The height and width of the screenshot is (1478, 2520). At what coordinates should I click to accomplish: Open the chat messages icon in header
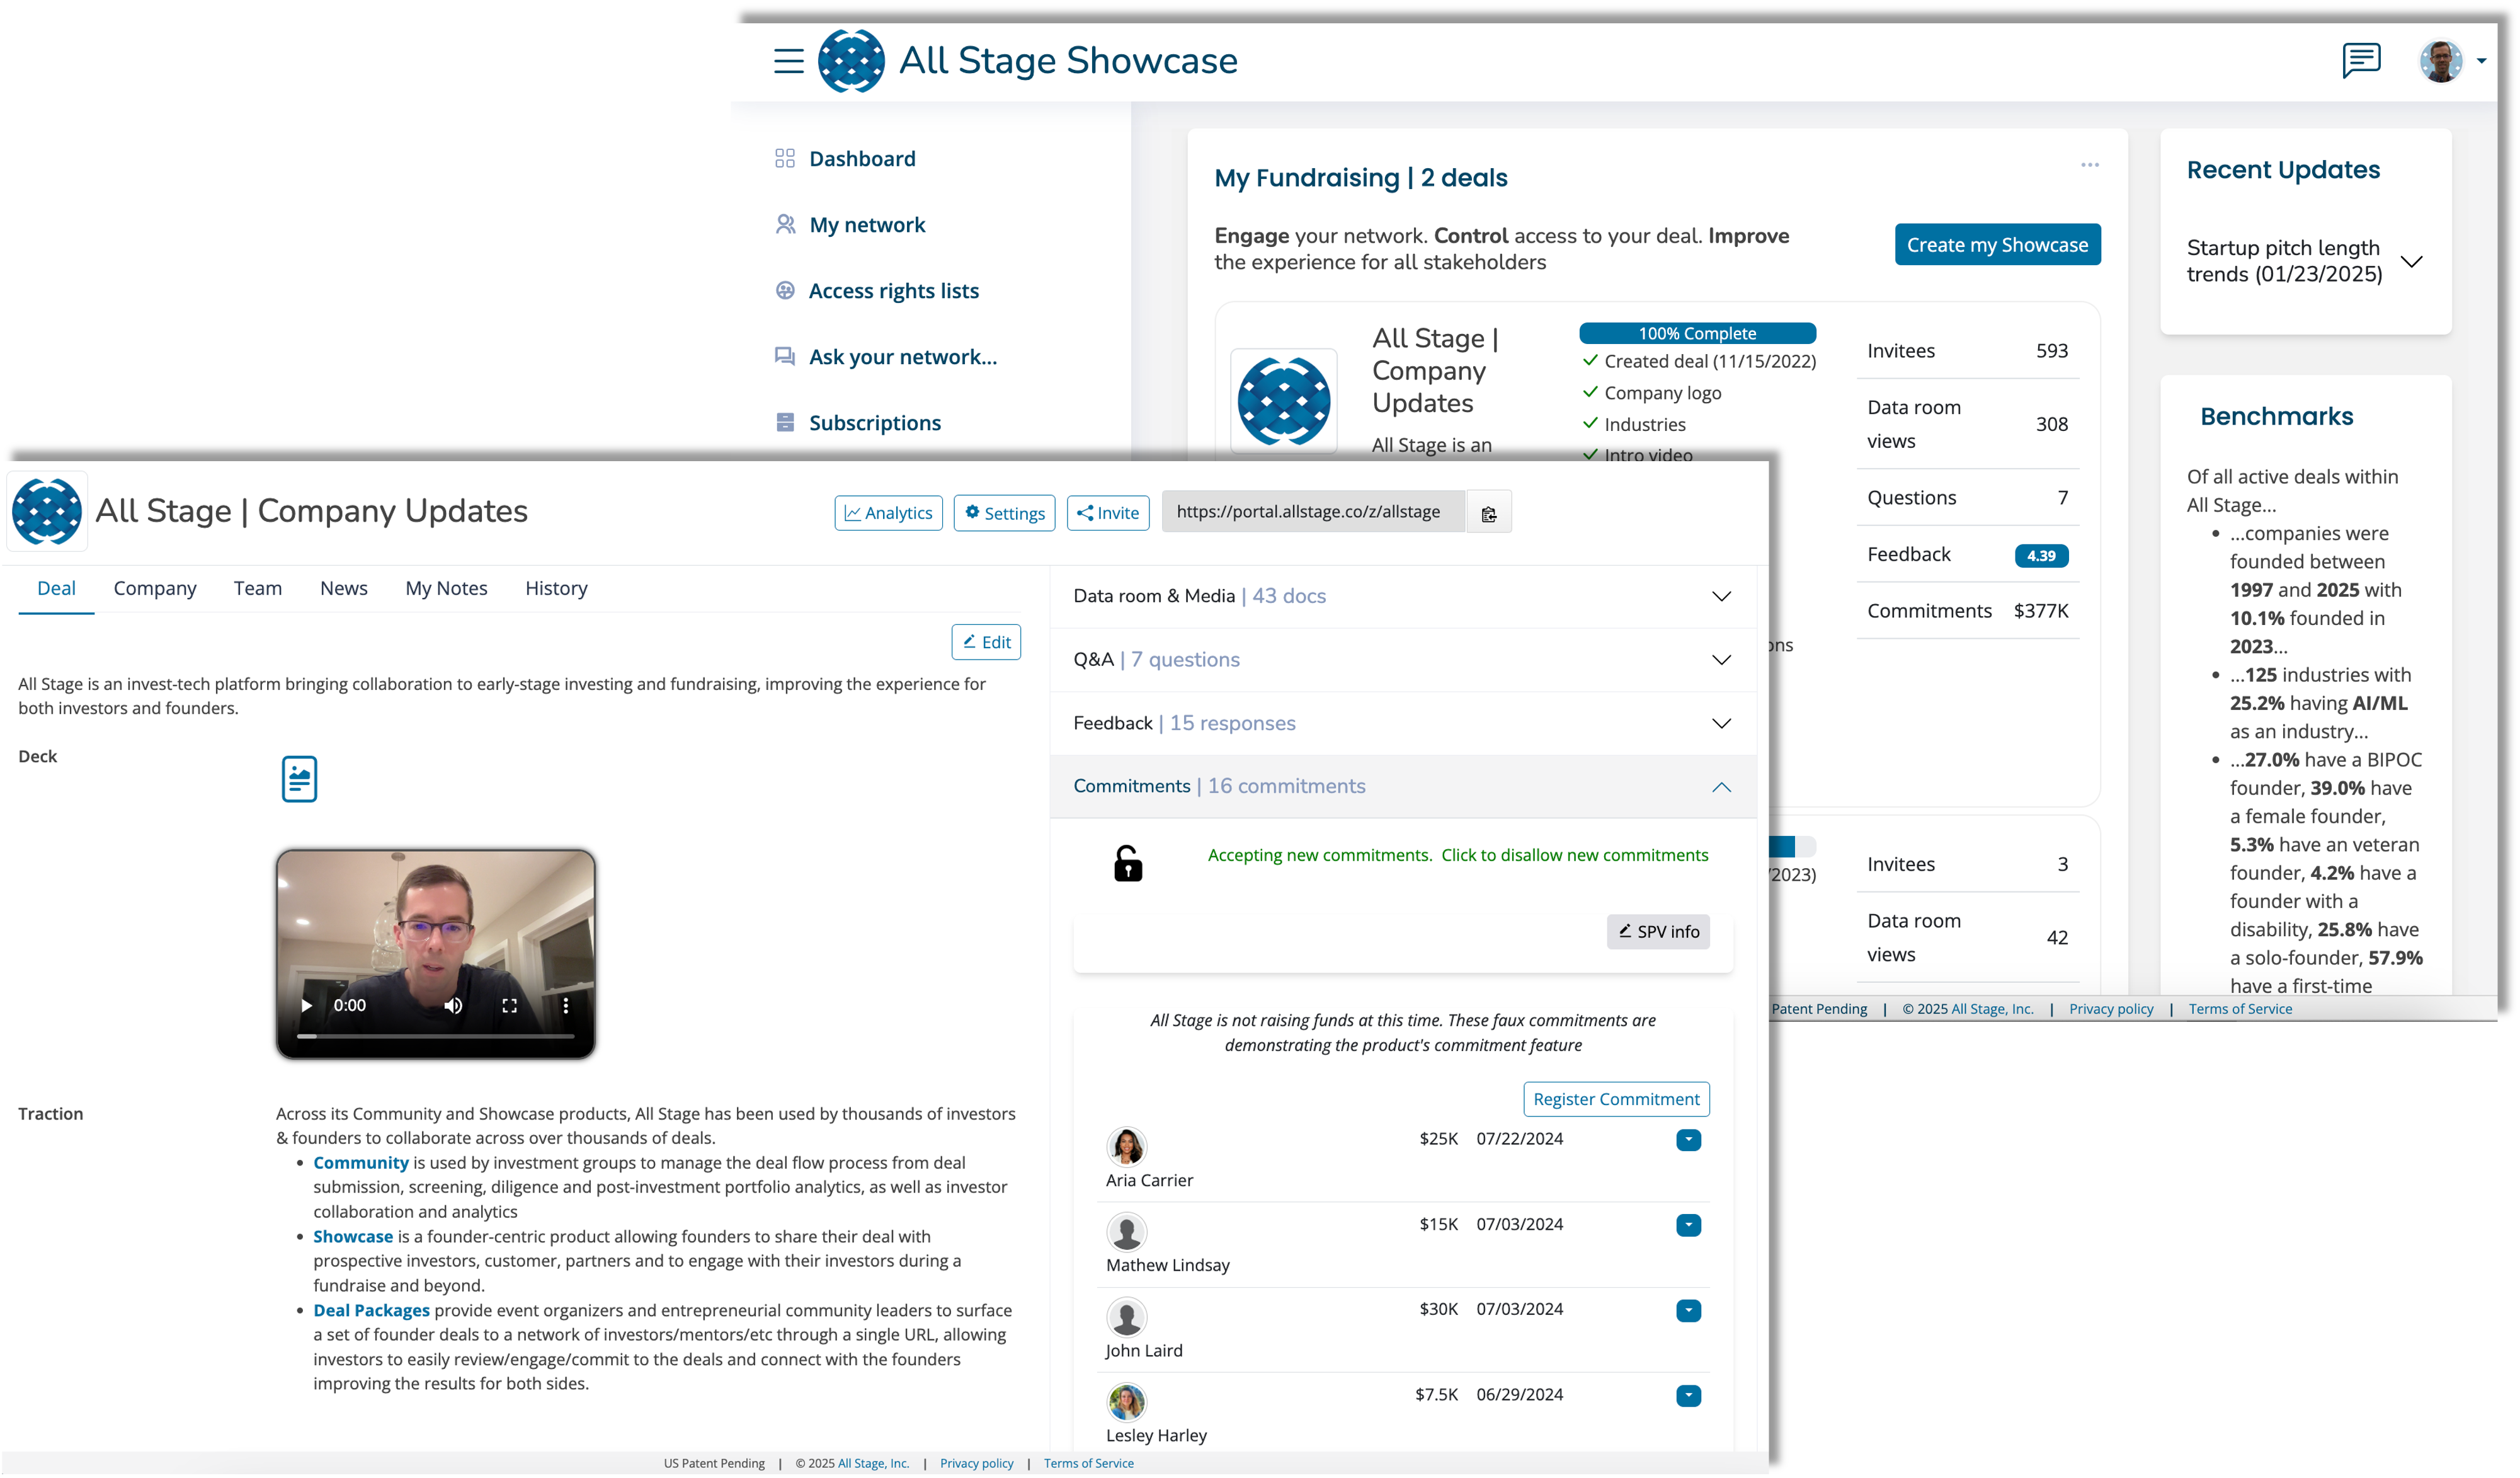click(2360, 60)
